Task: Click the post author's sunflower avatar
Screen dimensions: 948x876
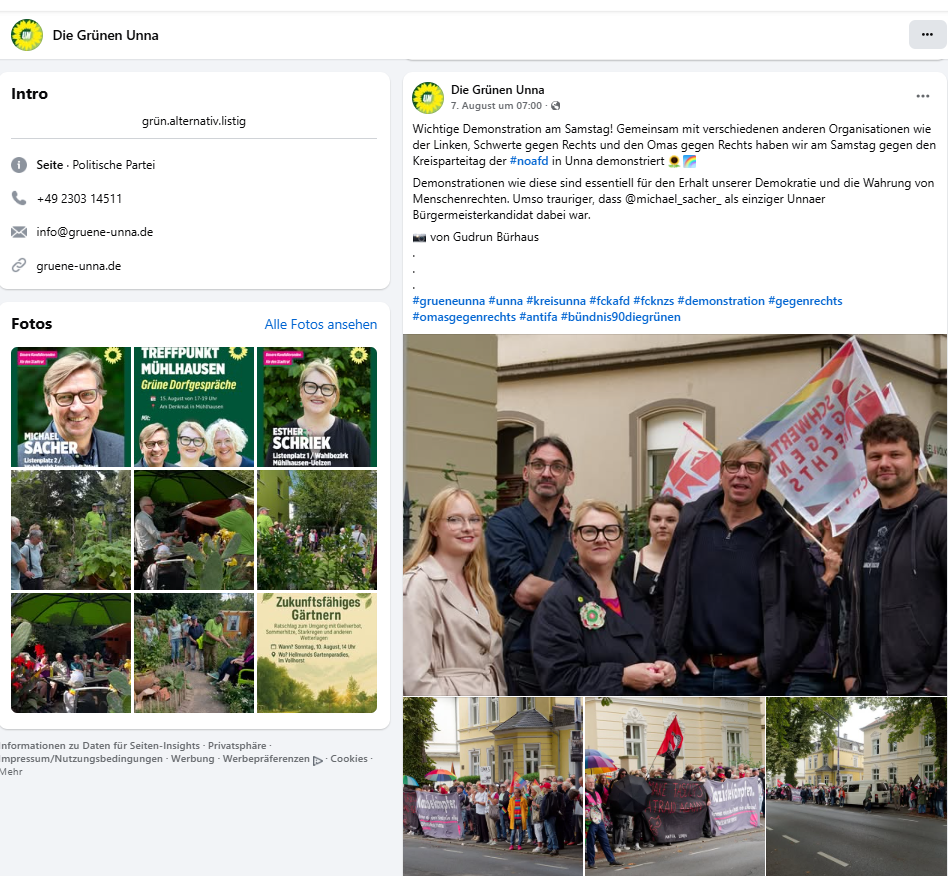Action: (428, 98)
